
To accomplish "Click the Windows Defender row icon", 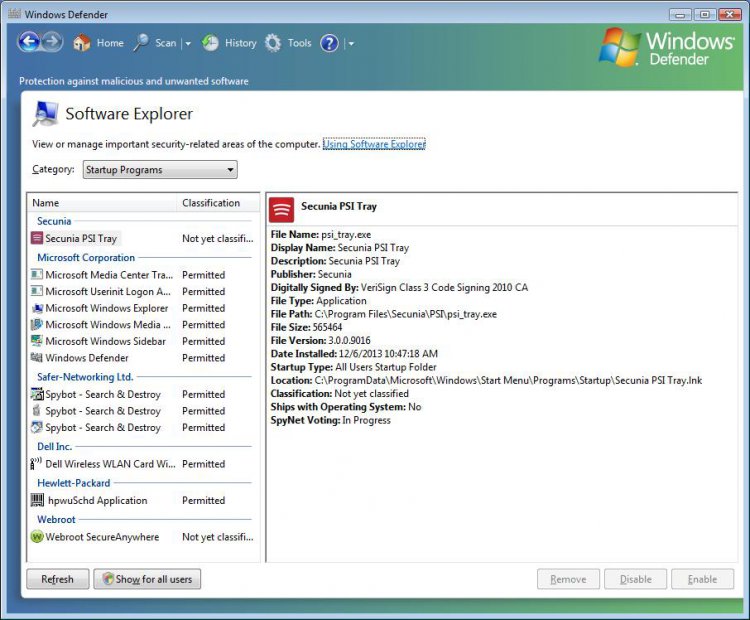I will point(37,357).
